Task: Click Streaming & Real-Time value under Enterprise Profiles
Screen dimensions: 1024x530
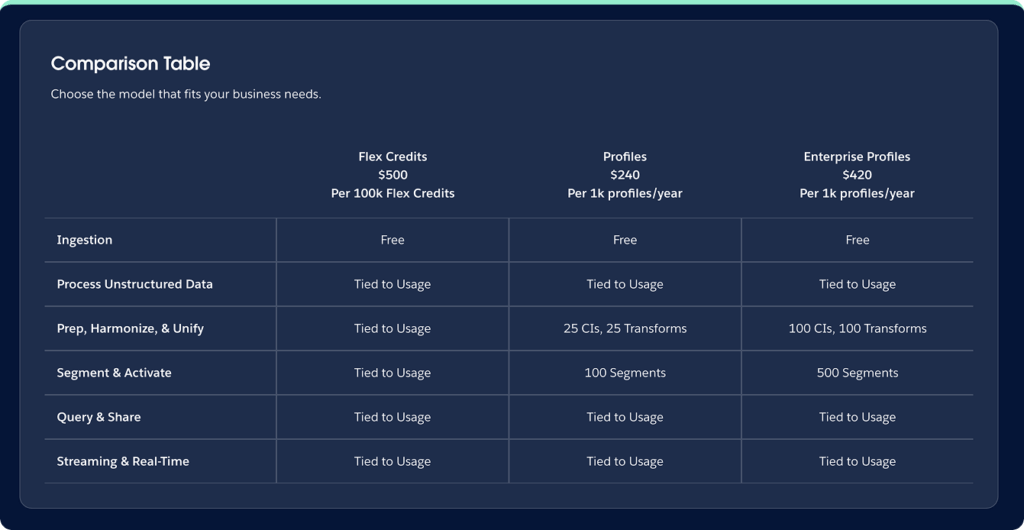Action: click(857, 461)
